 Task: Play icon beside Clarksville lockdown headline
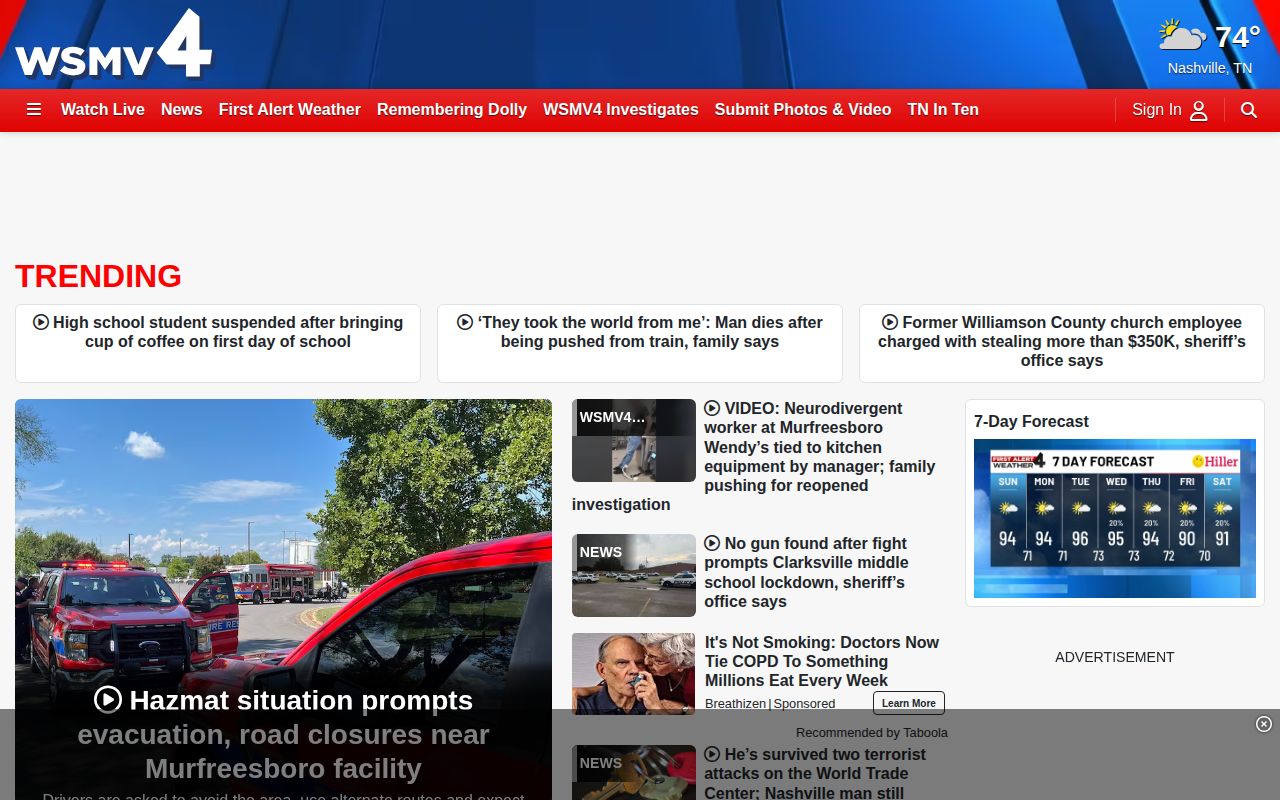712,543
